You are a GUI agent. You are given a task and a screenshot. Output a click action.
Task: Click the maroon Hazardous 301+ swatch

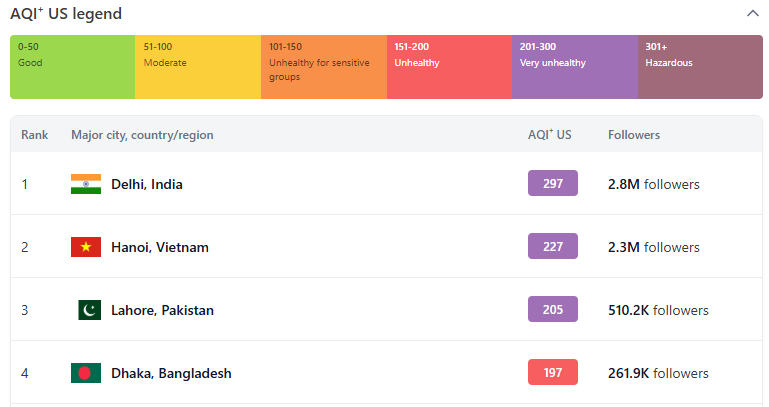(700, 67)
